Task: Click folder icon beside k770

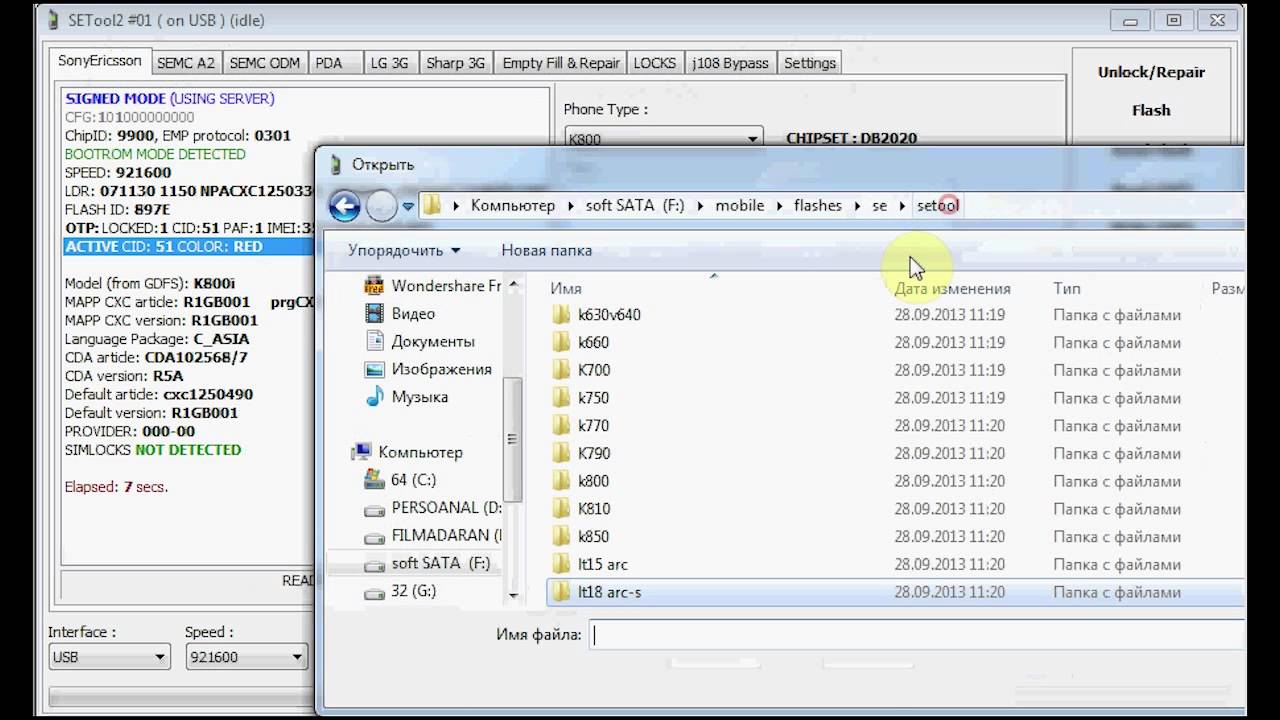Action: 561,426
